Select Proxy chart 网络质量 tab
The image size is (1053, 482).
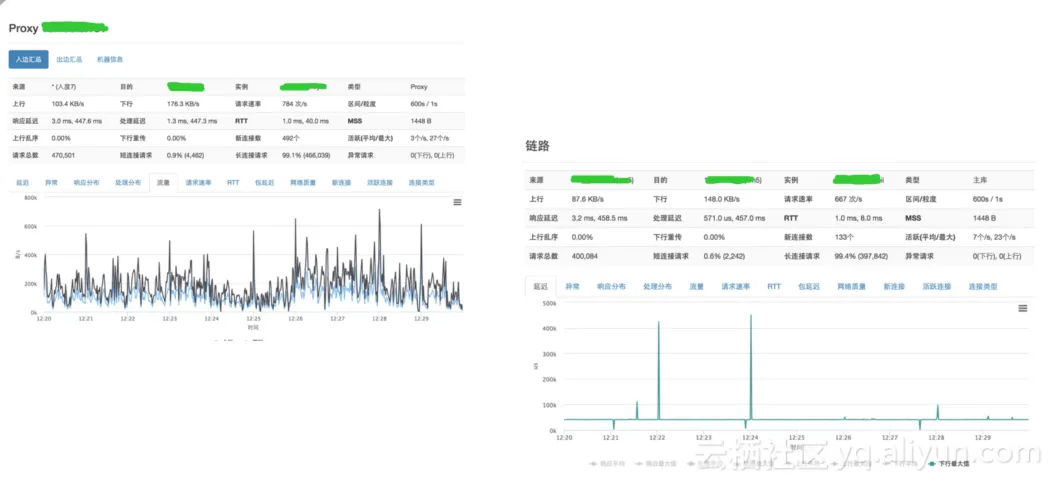[303, 183]
